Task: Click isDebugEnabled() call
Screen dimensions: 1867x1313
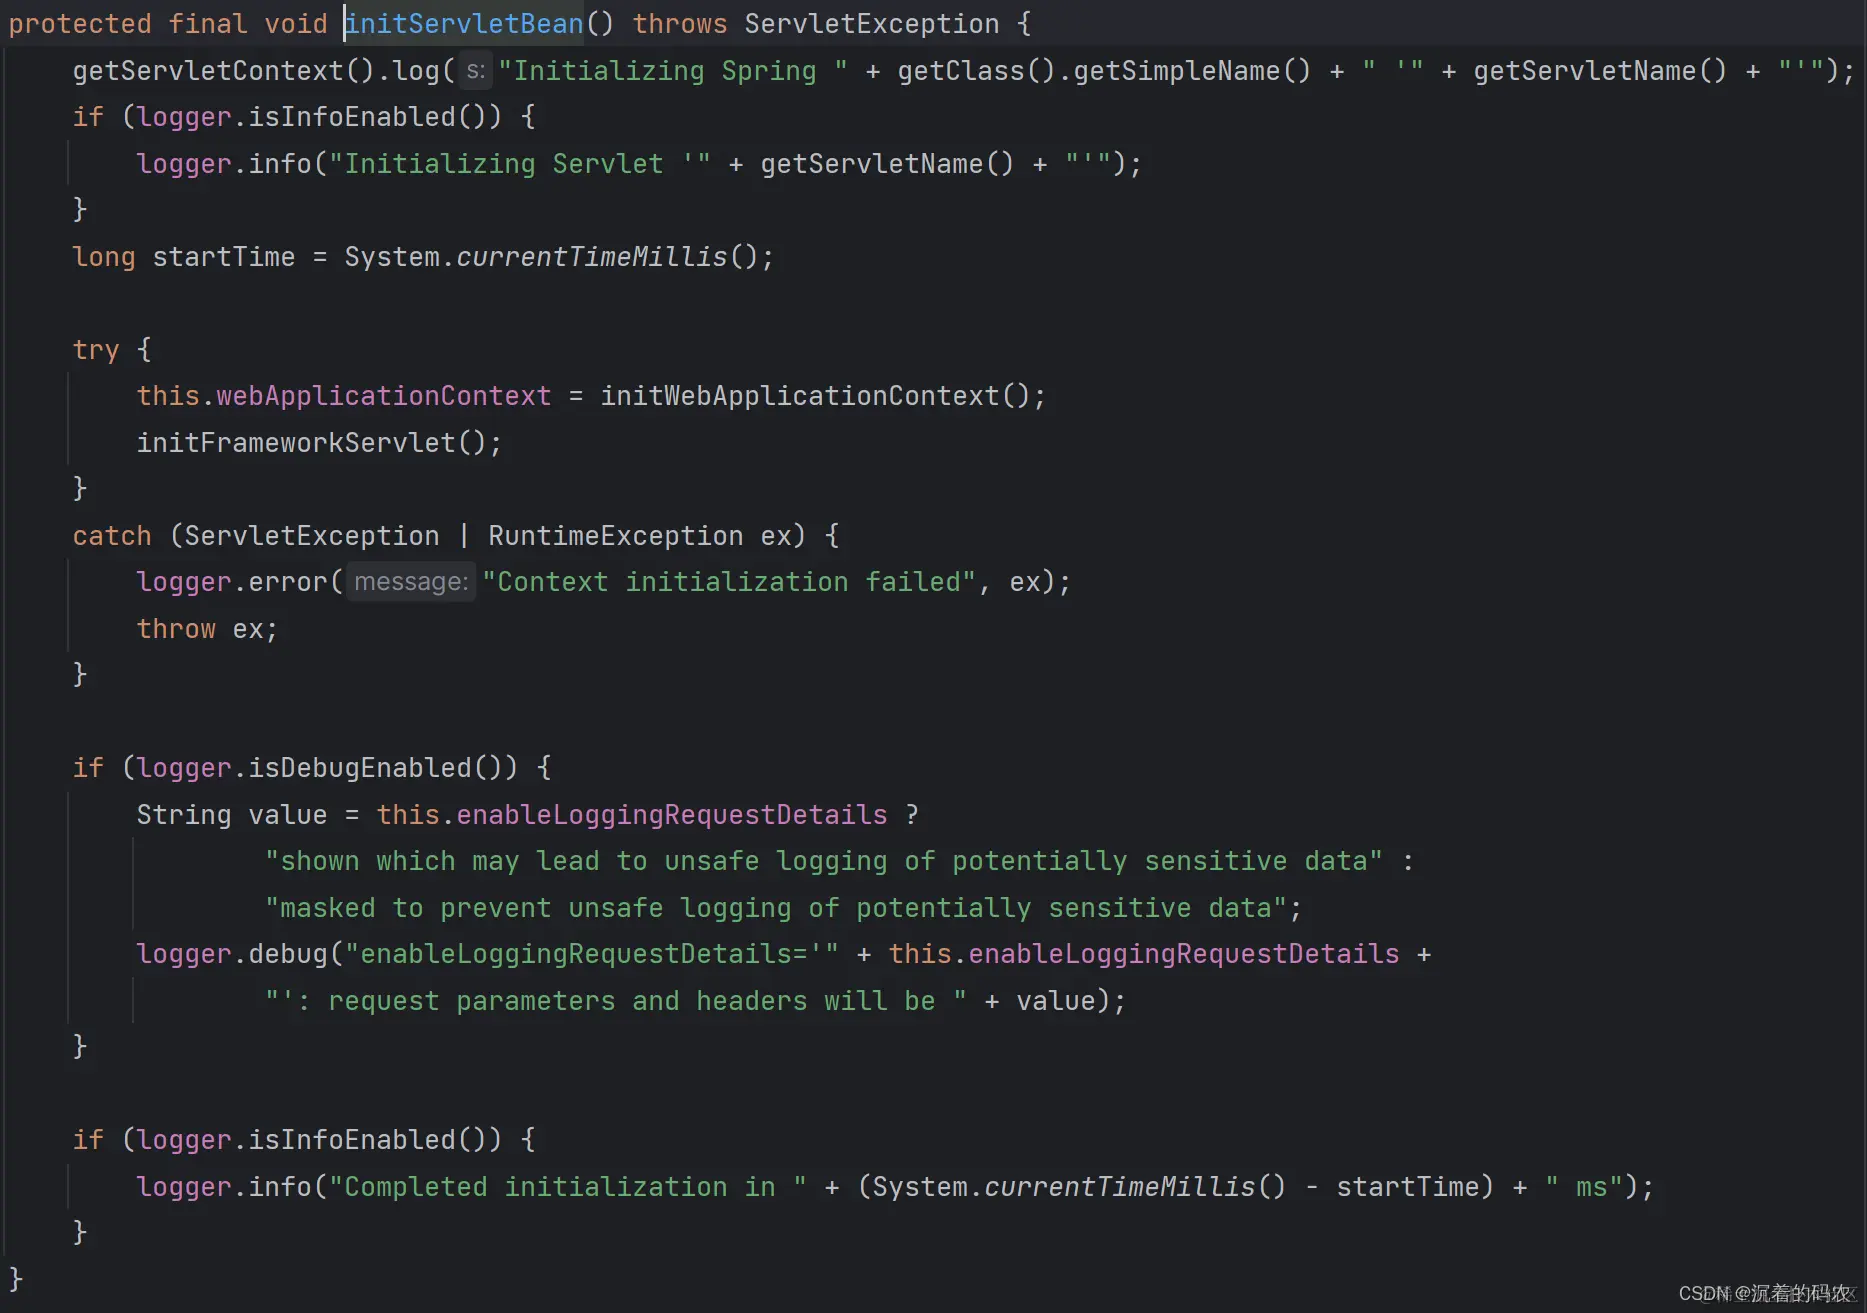Action: (376, 768)
